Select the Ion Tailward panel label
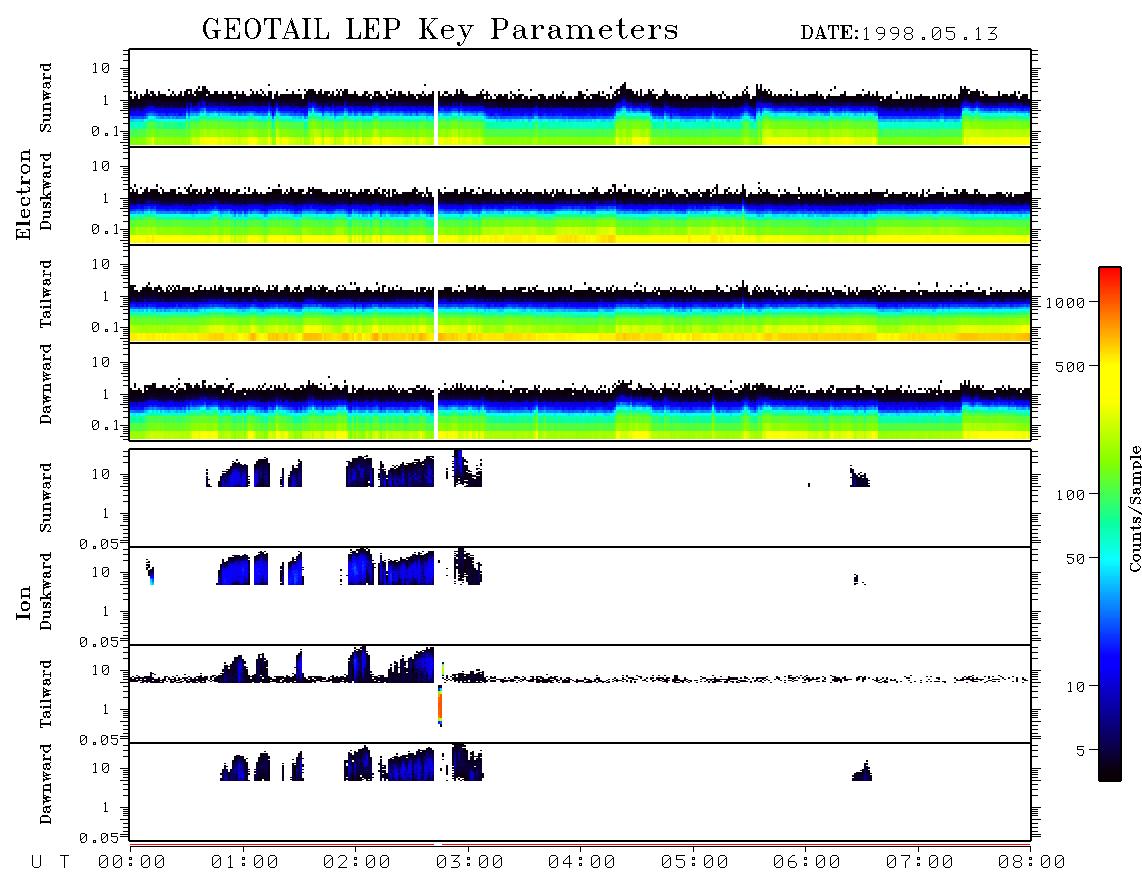1142x880 pixels. 46,694
